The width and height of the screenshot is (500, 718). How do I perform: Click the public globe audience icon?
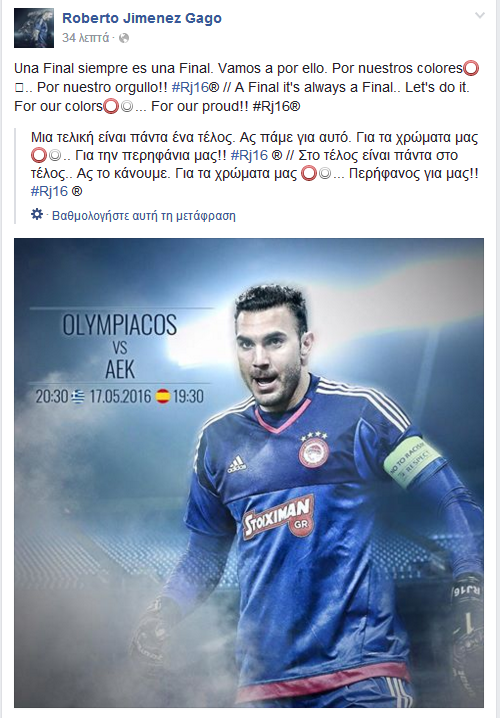tap(124, 38)
